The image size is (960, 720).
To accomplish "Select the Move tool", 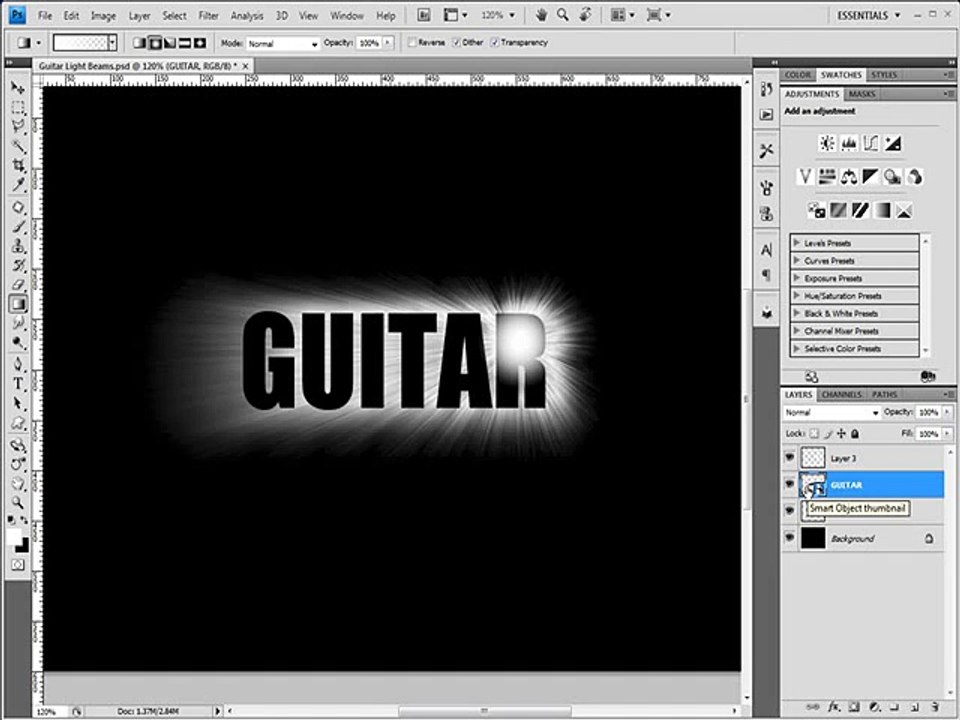I will pyautogui.click(x=18, y=88).
